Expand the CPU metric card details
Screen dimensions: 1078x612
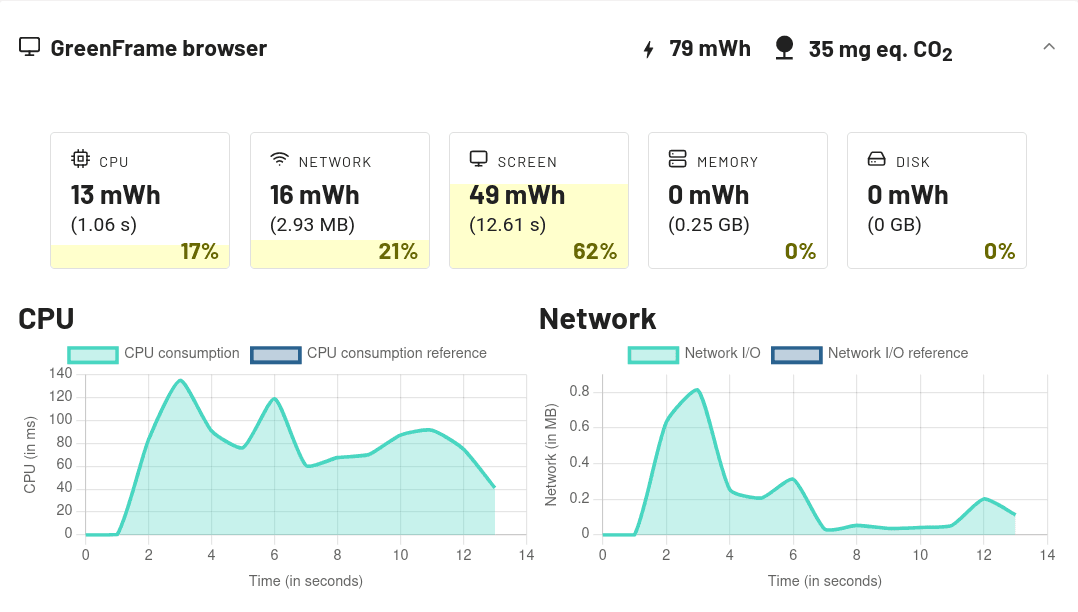point(140,200)
